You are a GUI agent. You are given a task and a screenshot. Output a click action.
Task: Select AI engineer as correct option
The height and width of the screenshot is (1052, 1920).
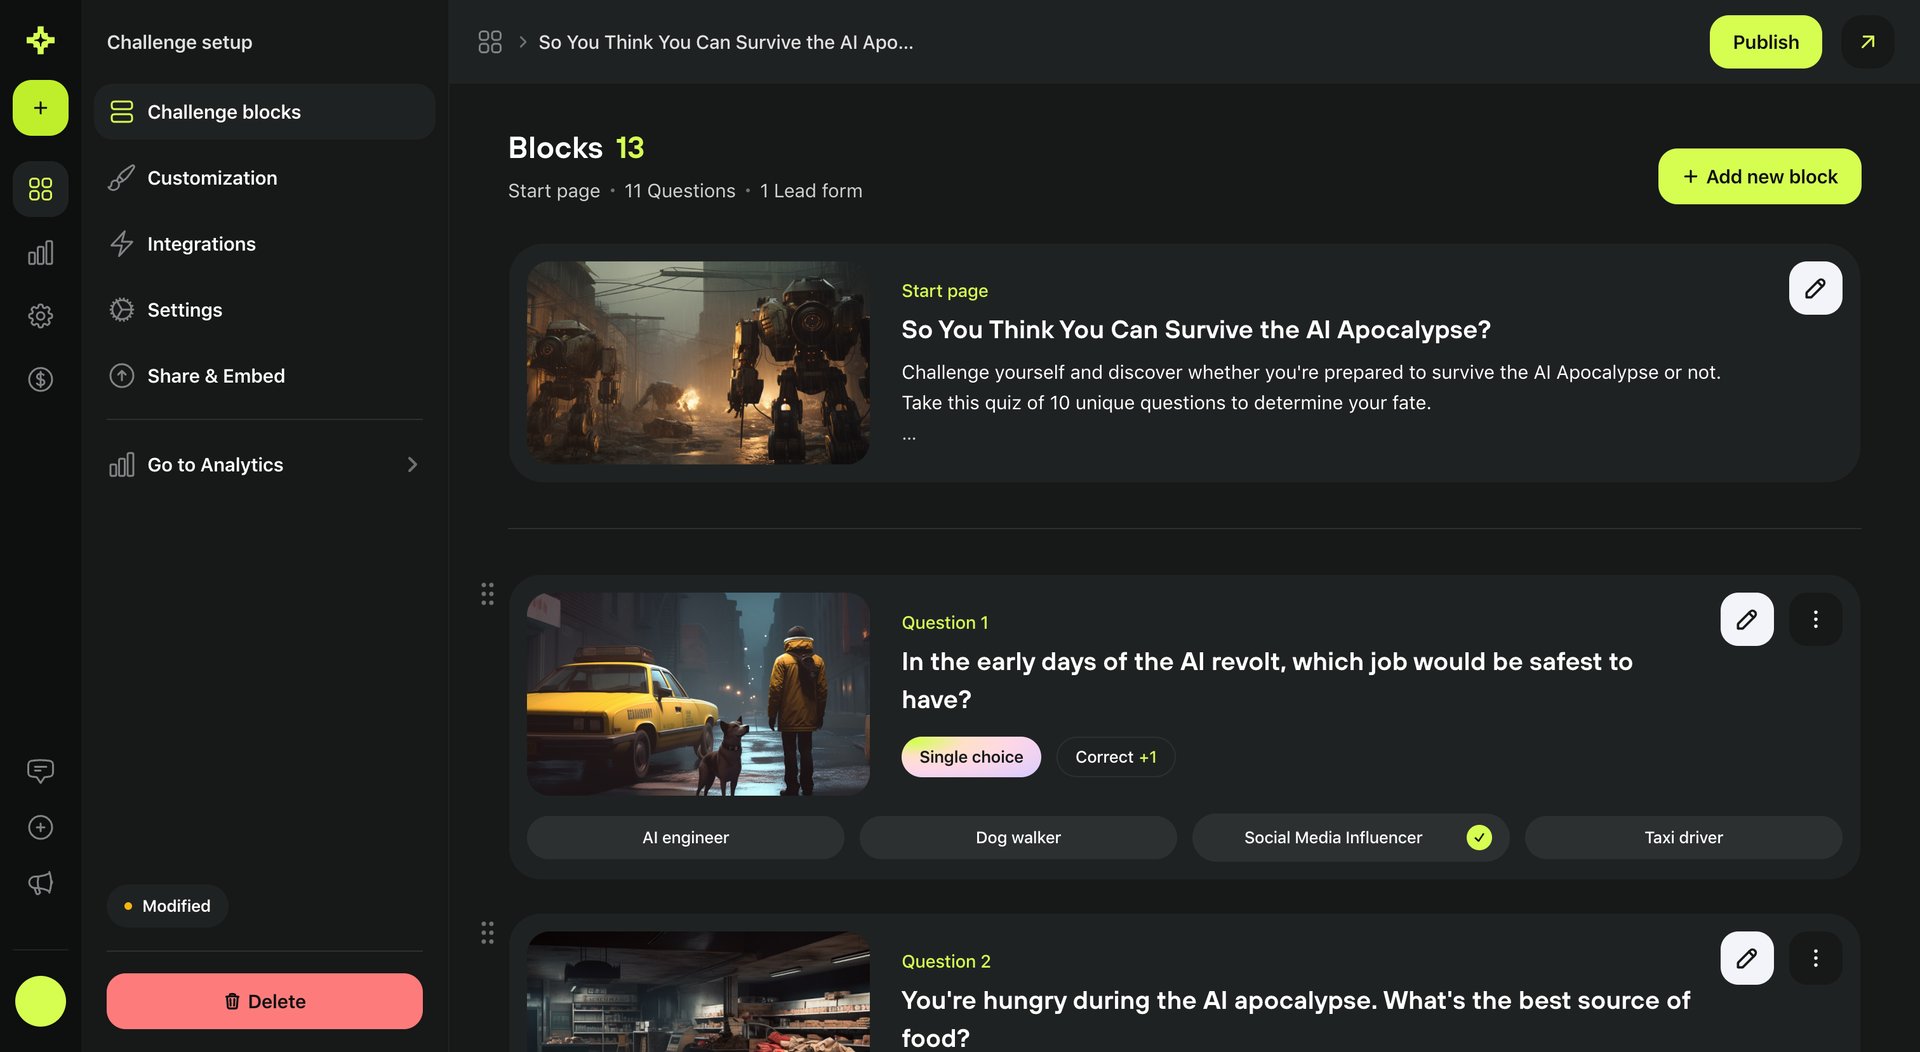pos(685,837)
